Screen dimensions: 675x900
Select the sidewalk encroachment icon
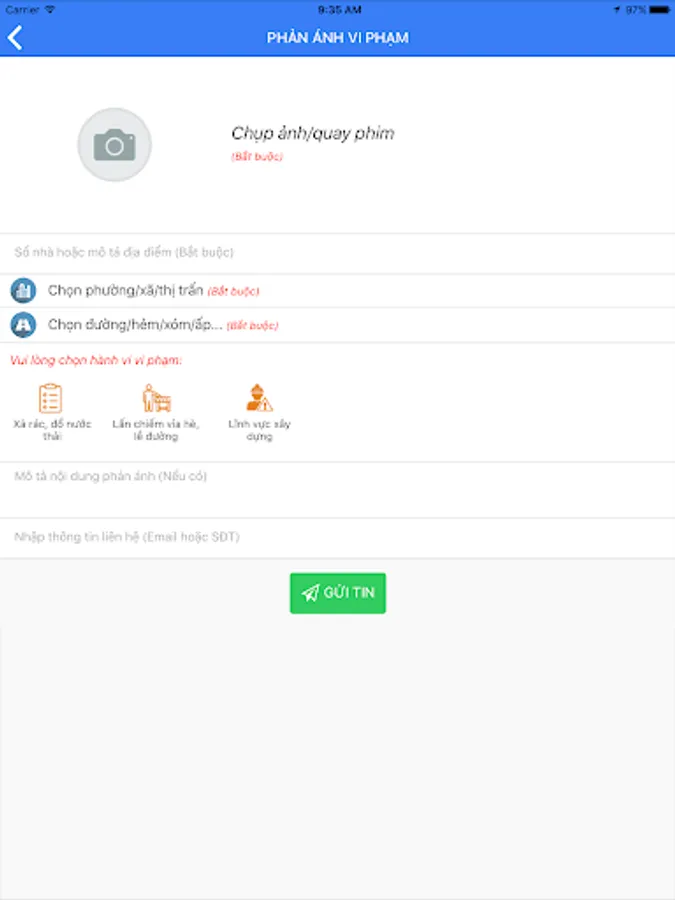tap(157, 398)
